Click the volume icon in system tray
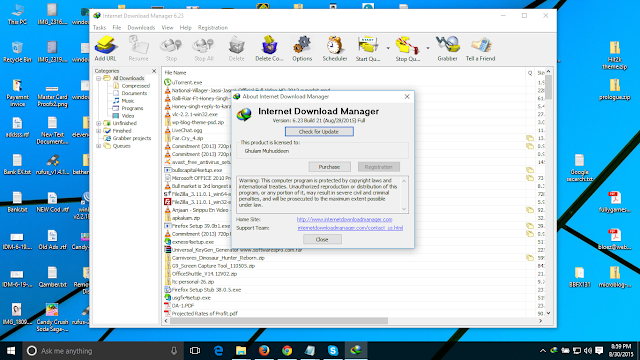The width and height of the screenshot is (640, 360). click(x=588, y=351)
